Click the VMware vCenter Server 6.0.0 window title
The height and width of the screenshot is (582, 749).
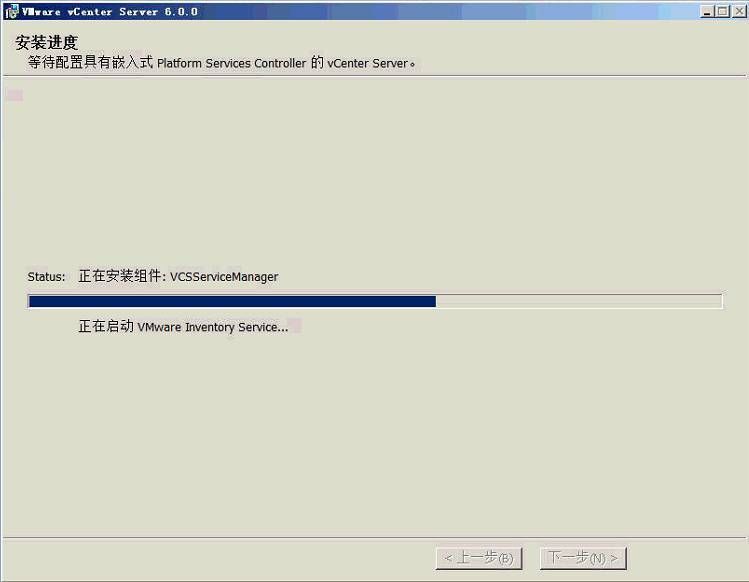pyautogui.click(x=110, y=12)
